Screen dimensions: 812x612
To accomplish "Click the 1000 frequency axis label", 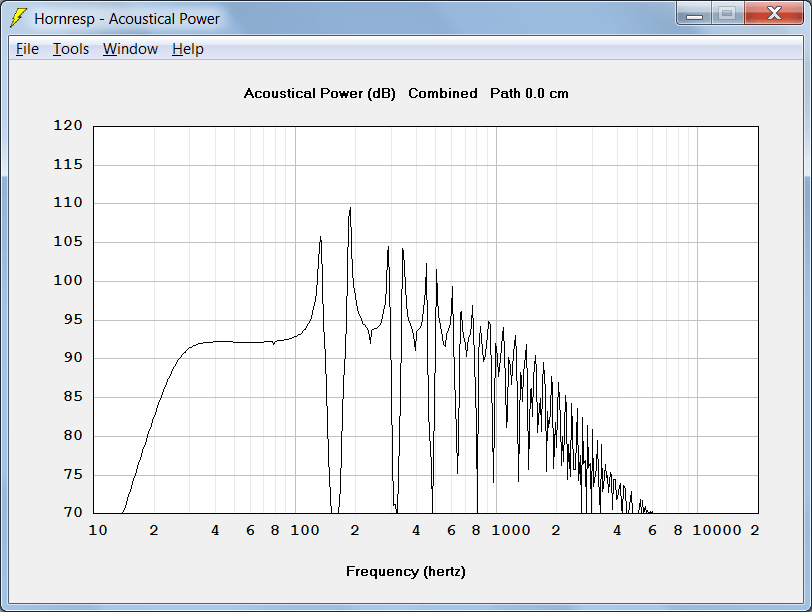I will point(511,530).
